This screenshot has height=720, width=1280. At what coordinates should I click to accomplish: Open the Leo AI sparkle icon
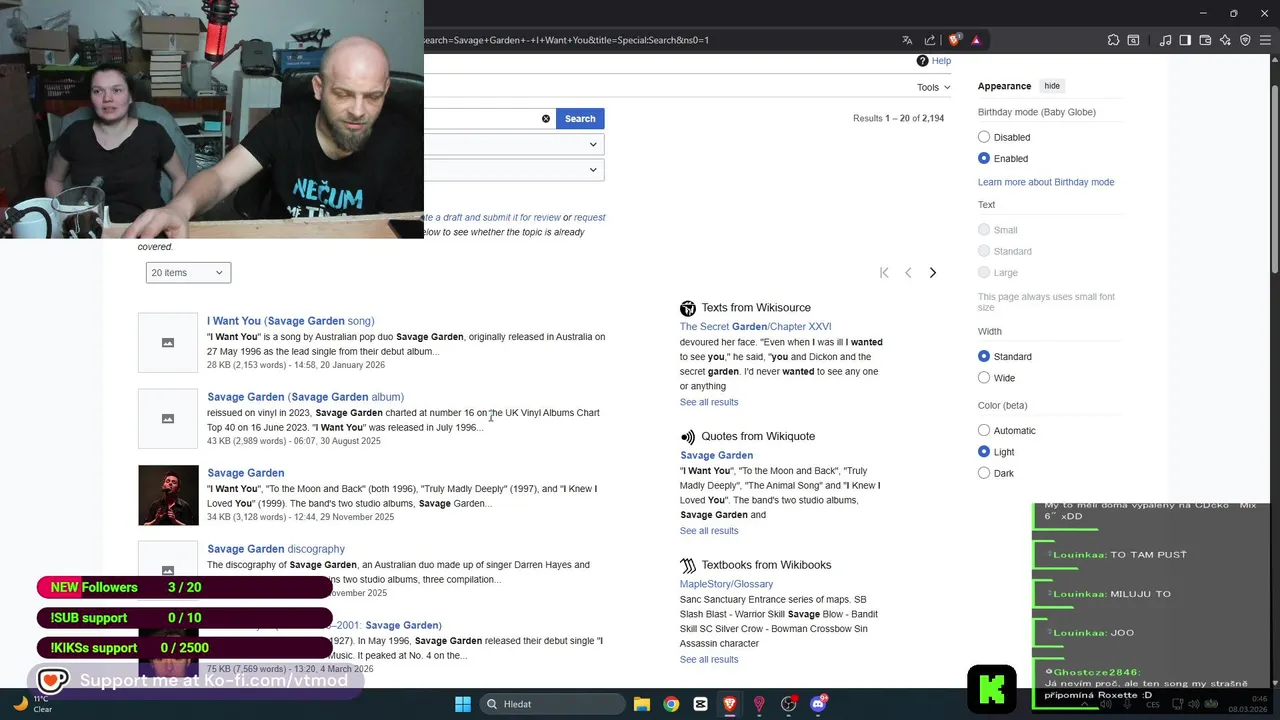point(1225,40)
